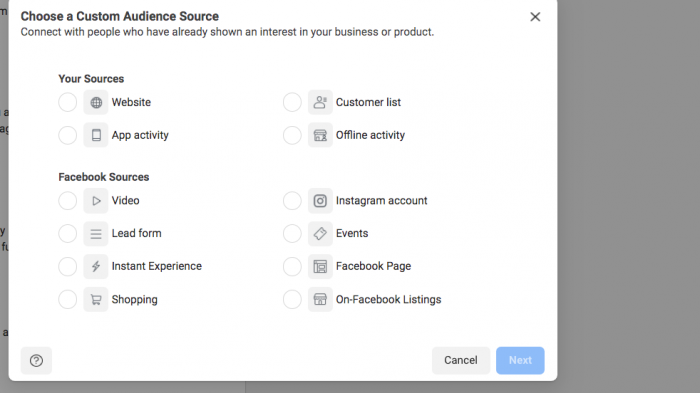This screenshot has height=393, width=700.
Task: Select the On-Facebook Listings radio button
Action: (x=292, y=299)
